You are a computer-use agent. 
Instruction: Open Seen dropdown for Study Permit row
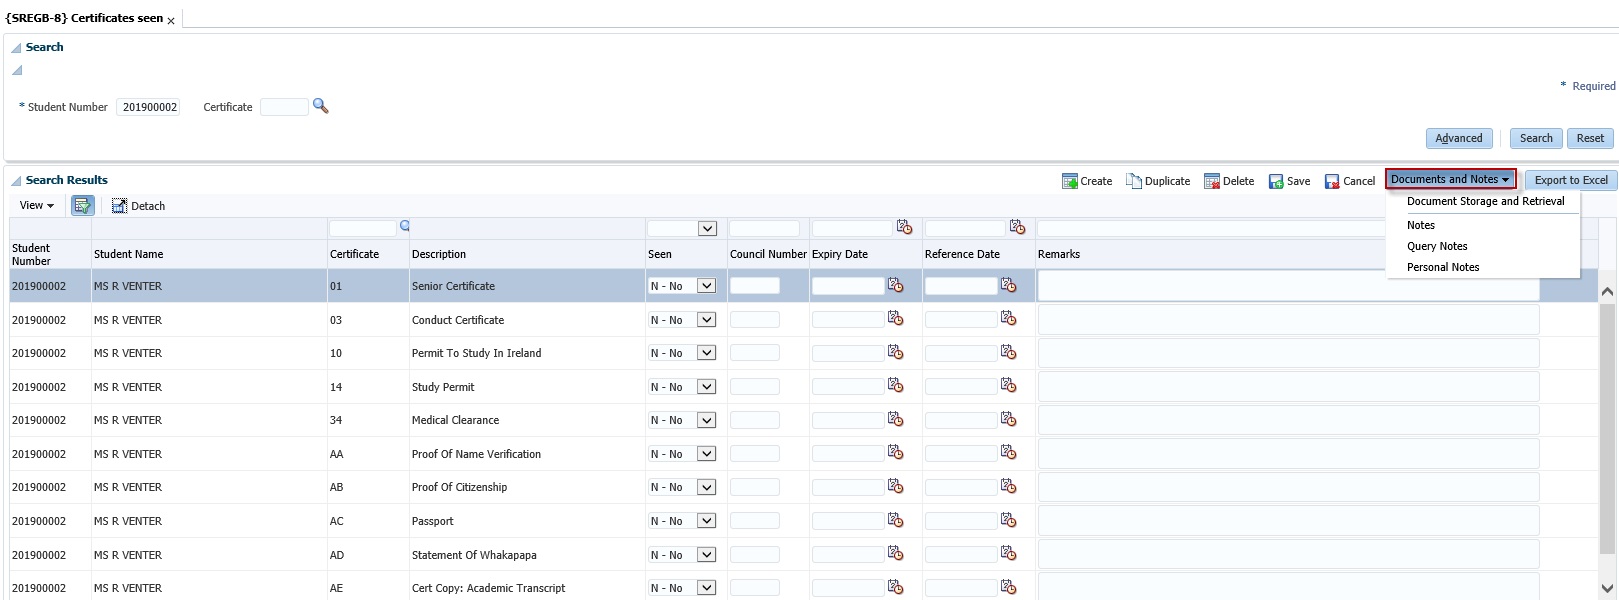706,387
